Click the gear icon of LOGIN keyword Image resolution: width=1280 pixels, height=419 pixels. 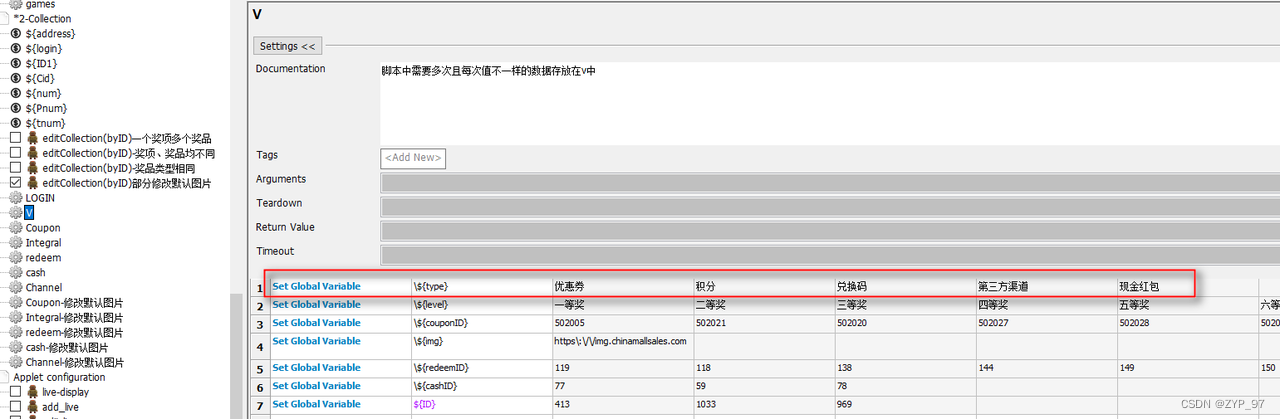[x=16, y=198]
